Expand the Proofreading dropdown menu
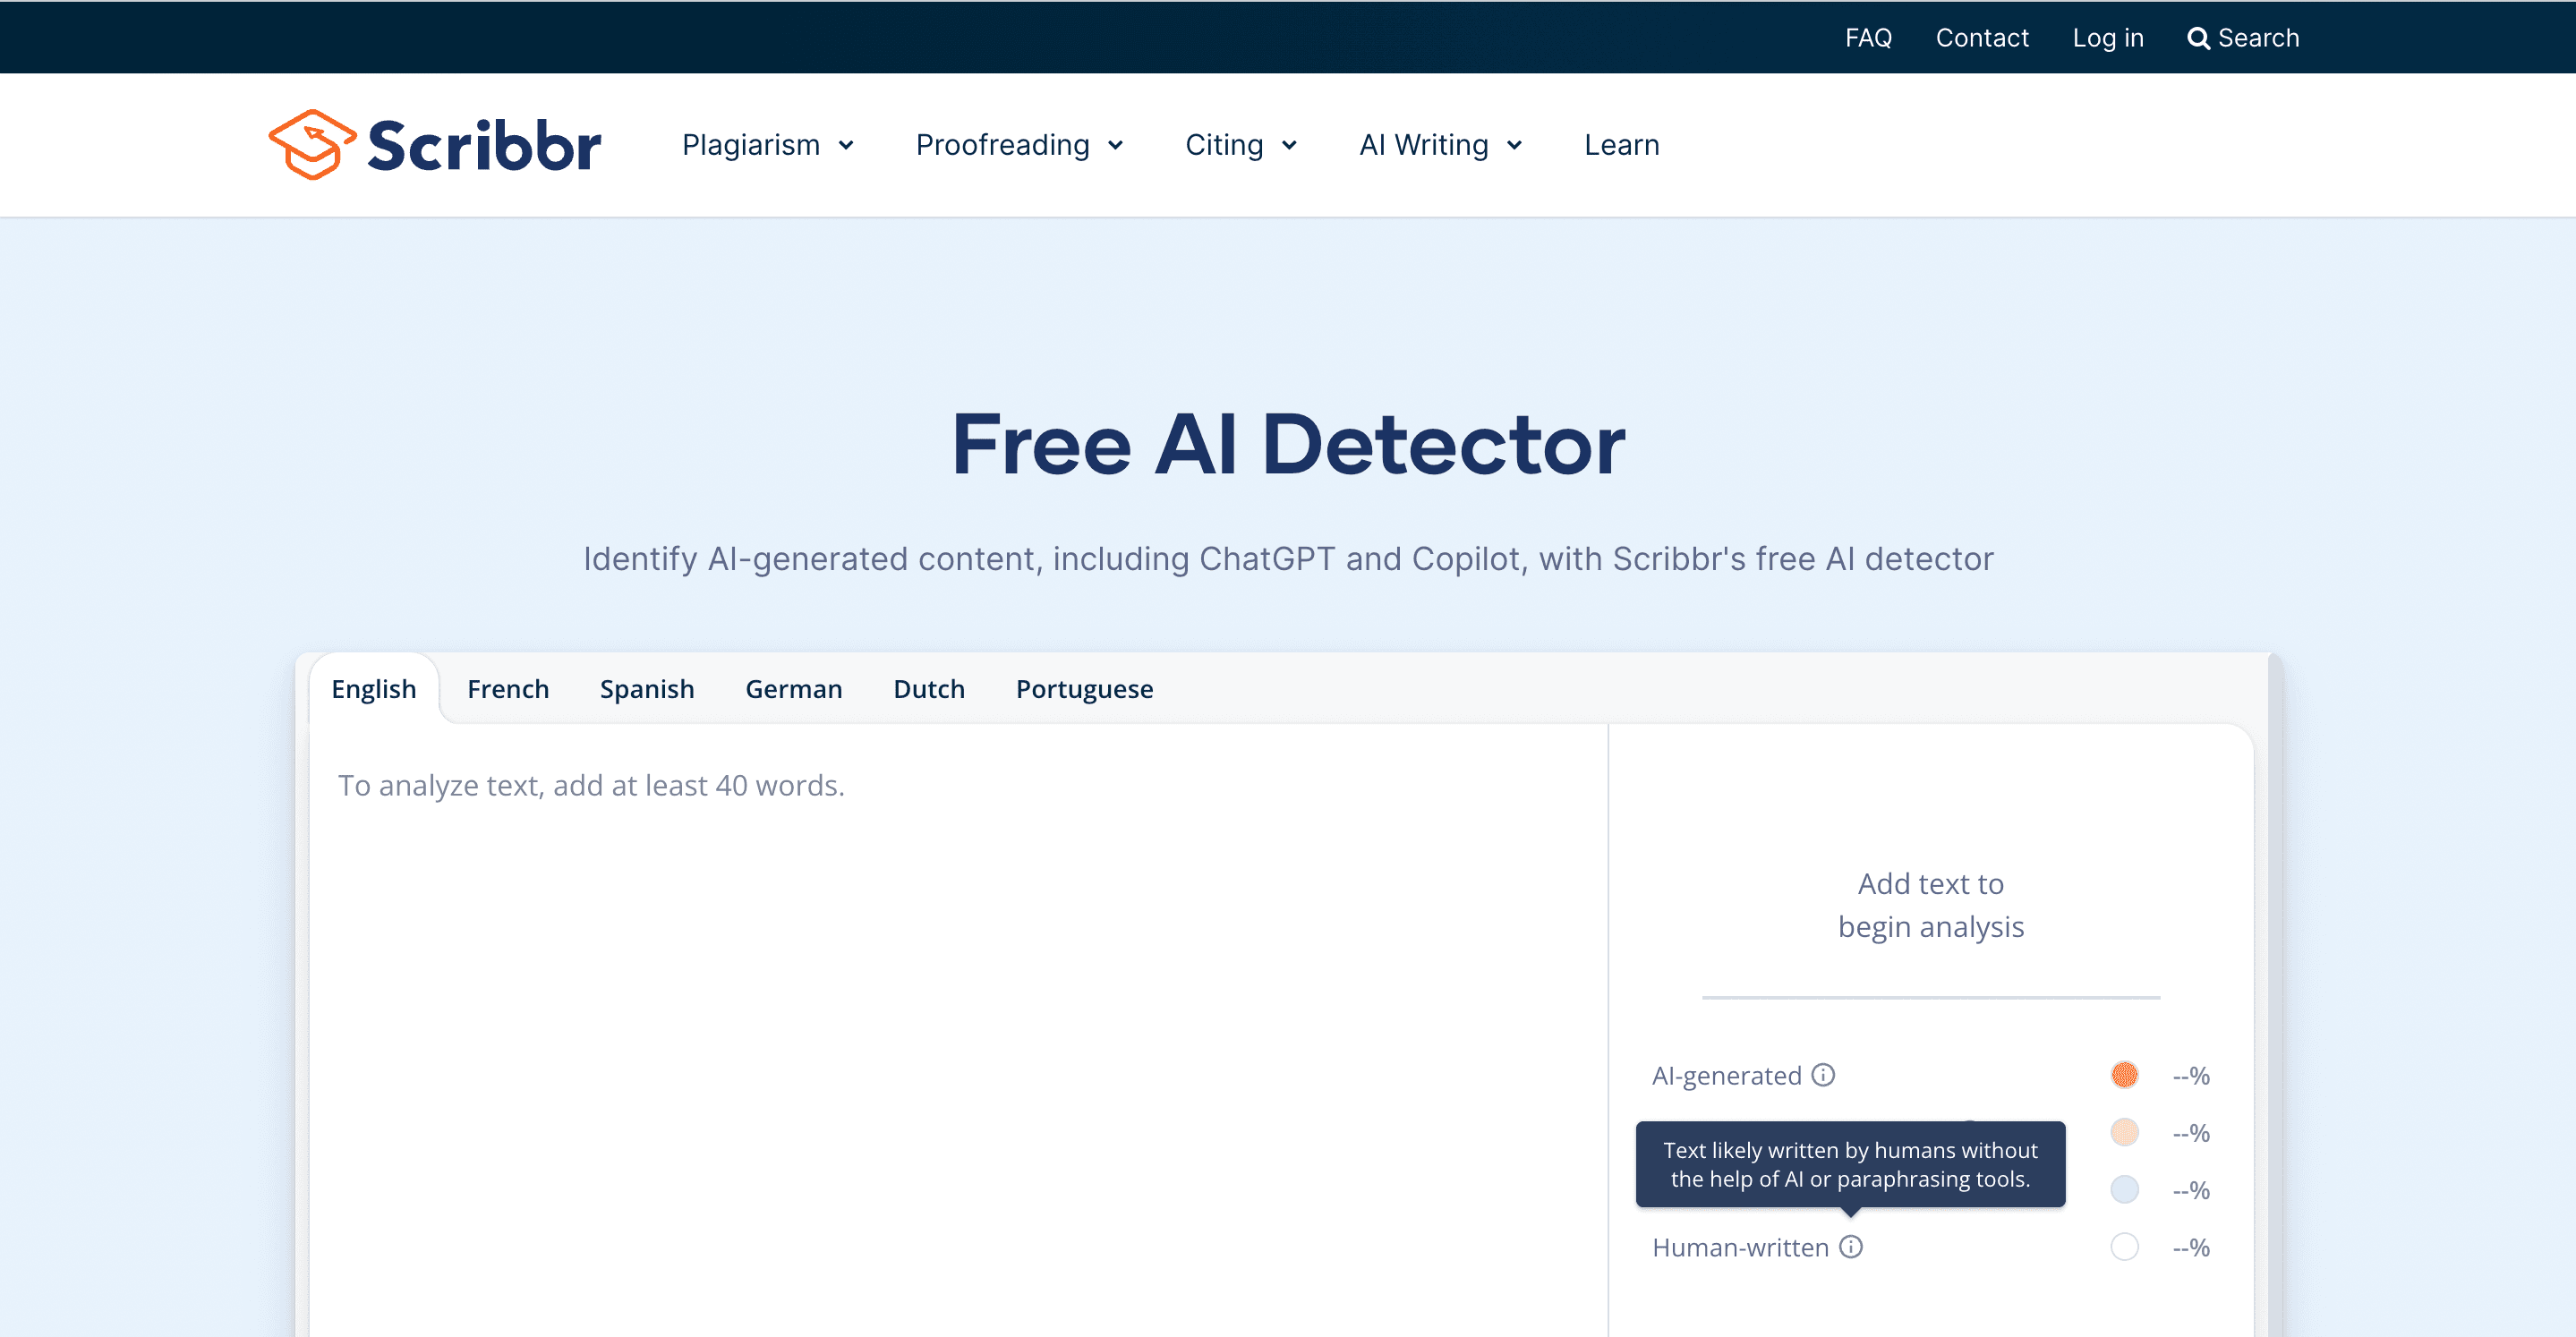This screenshot has height=1337, width=2576. [1020, 145]
